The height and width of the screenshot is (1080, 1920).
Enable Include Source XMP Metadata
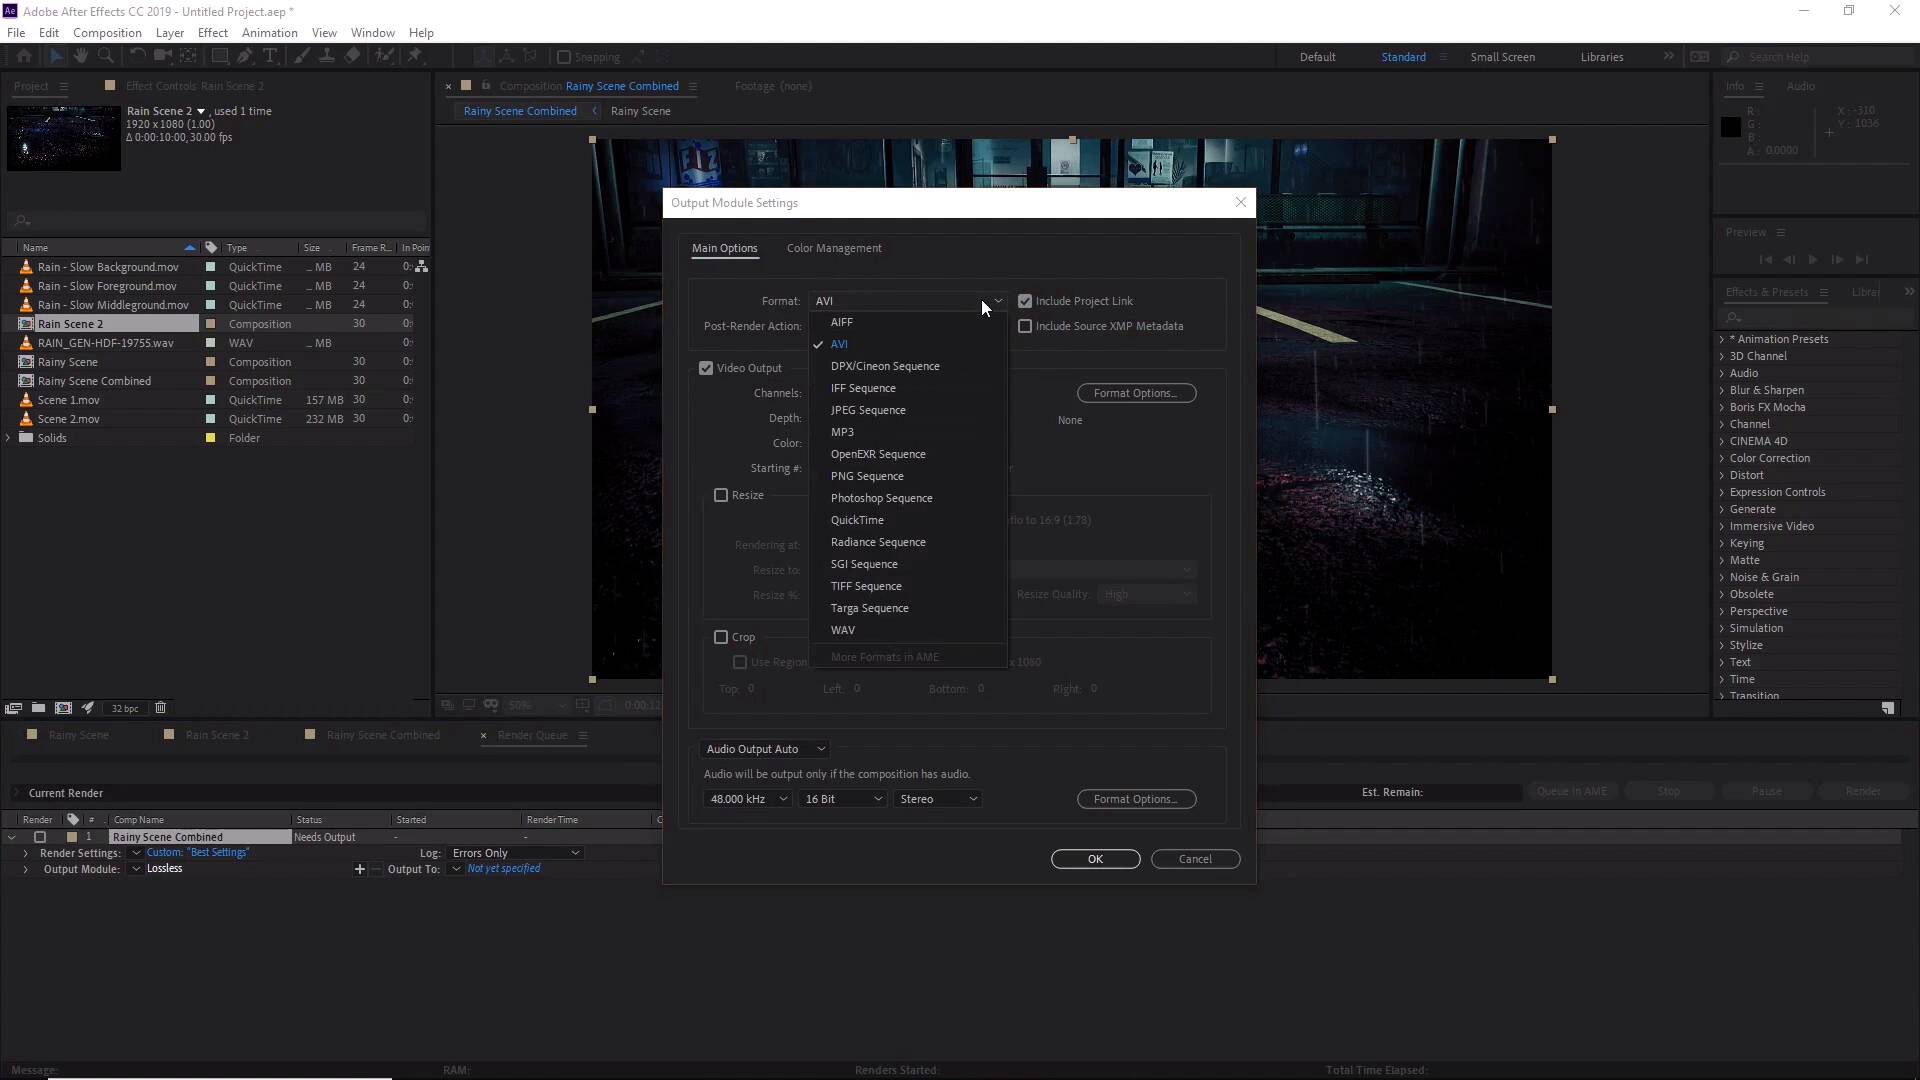1025,326
